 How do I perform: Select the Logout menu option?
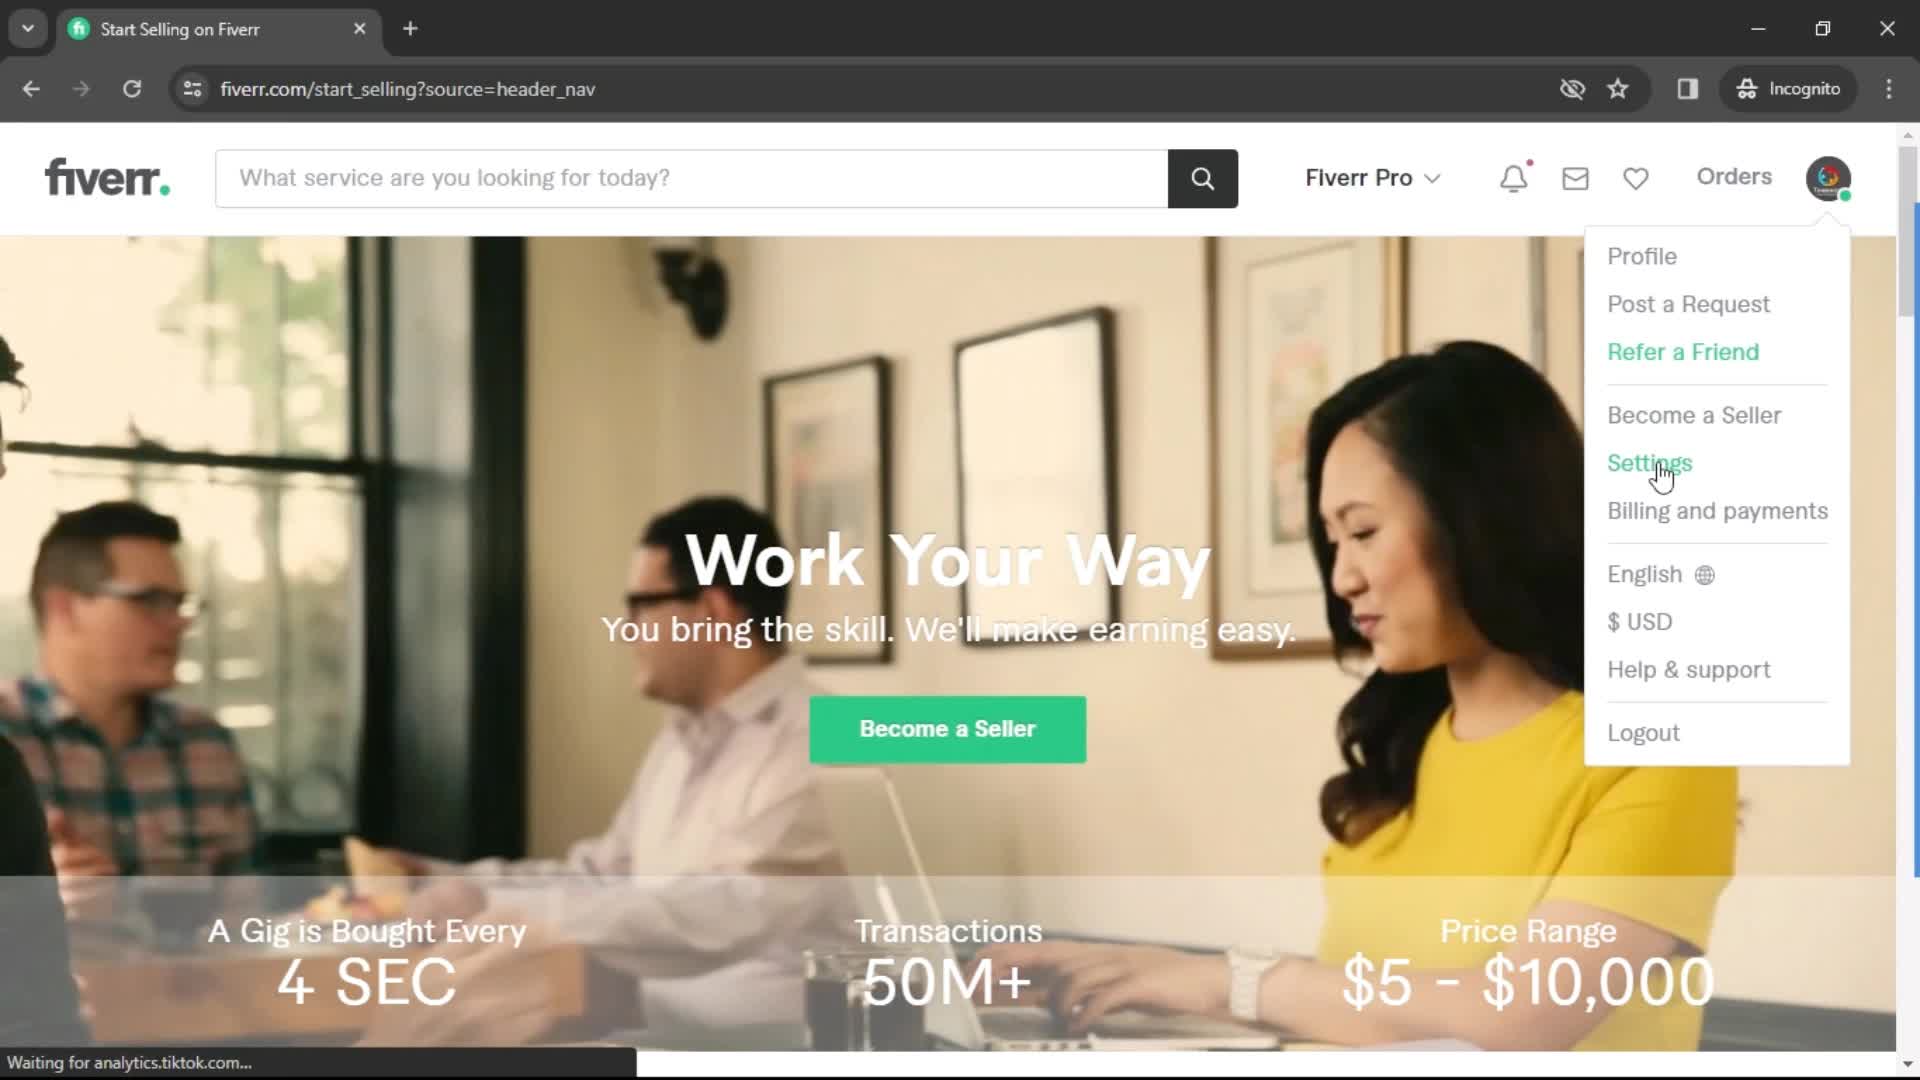point(1644,733)
